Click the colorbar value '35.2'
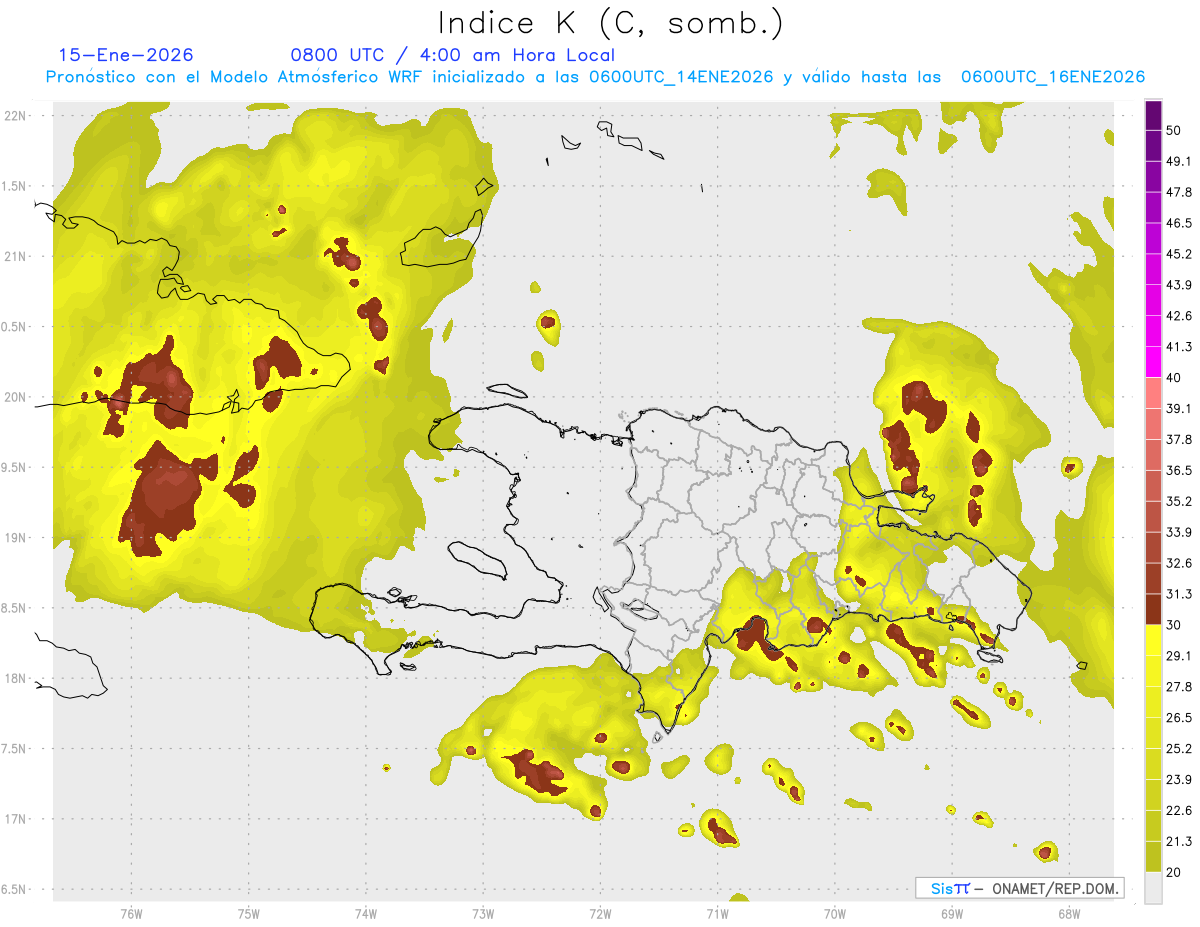1200x927 pixels. (1179, 501)
